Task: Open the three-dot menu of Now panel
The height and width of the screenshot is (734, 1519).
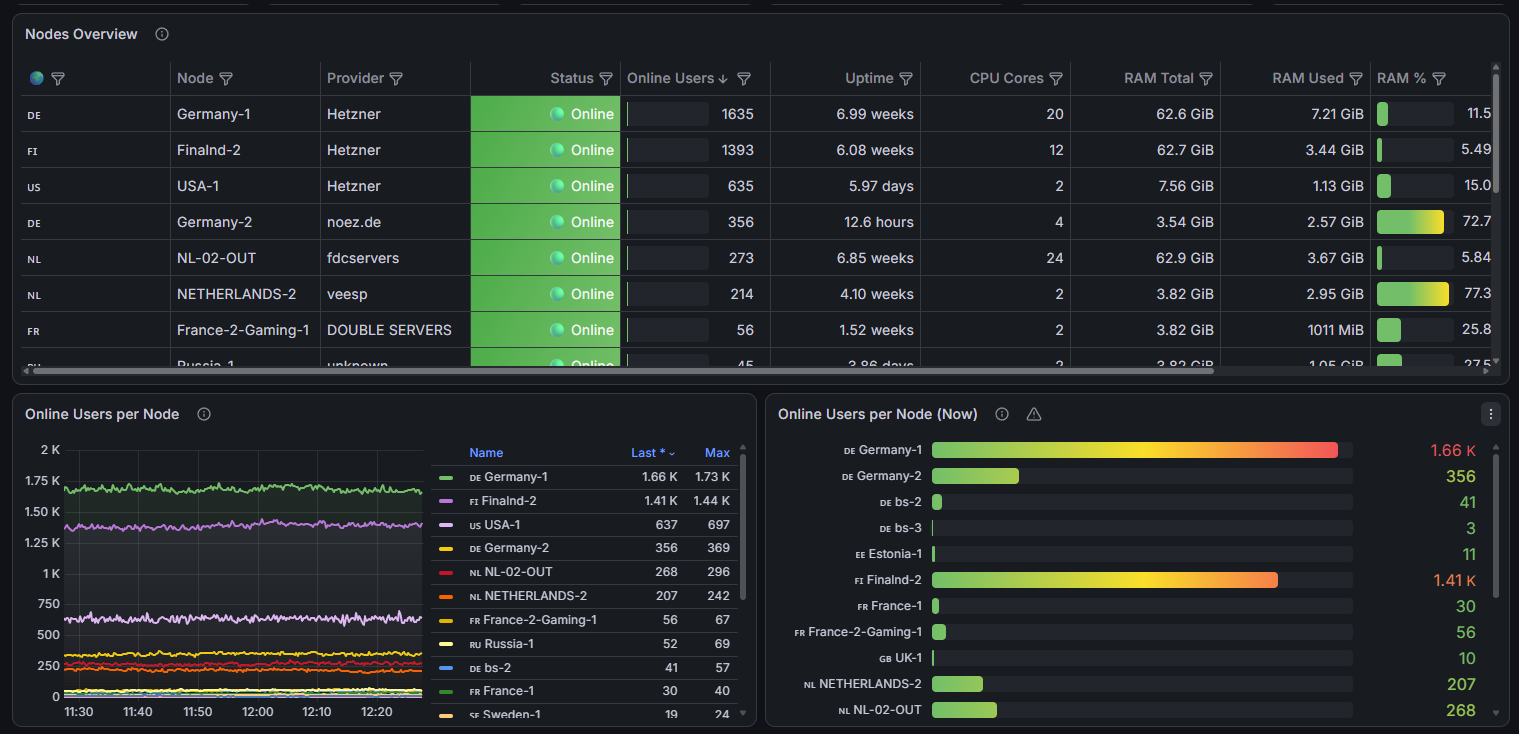Action: (1491, 414)
